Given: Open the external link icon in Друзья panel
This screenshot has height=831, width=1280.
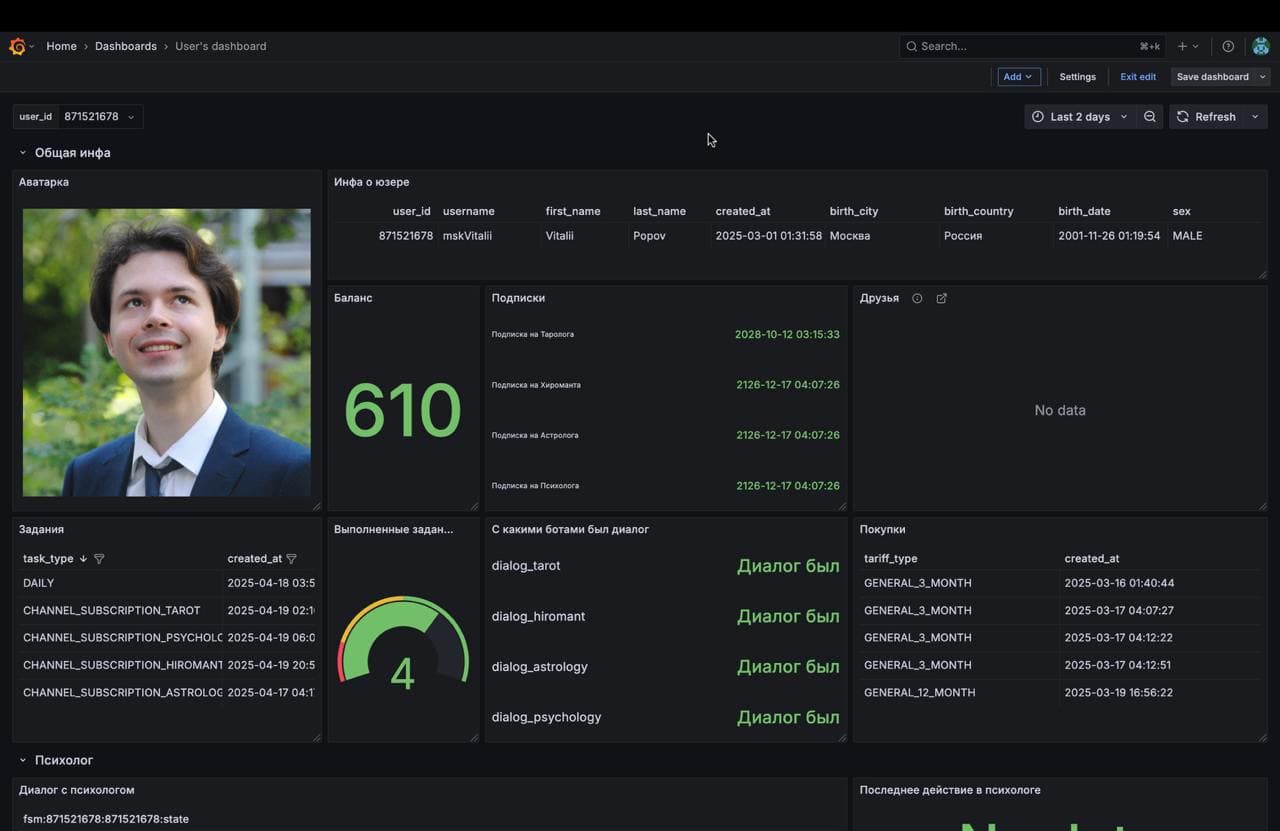Looking at the screenshot, I should (941, 298).
